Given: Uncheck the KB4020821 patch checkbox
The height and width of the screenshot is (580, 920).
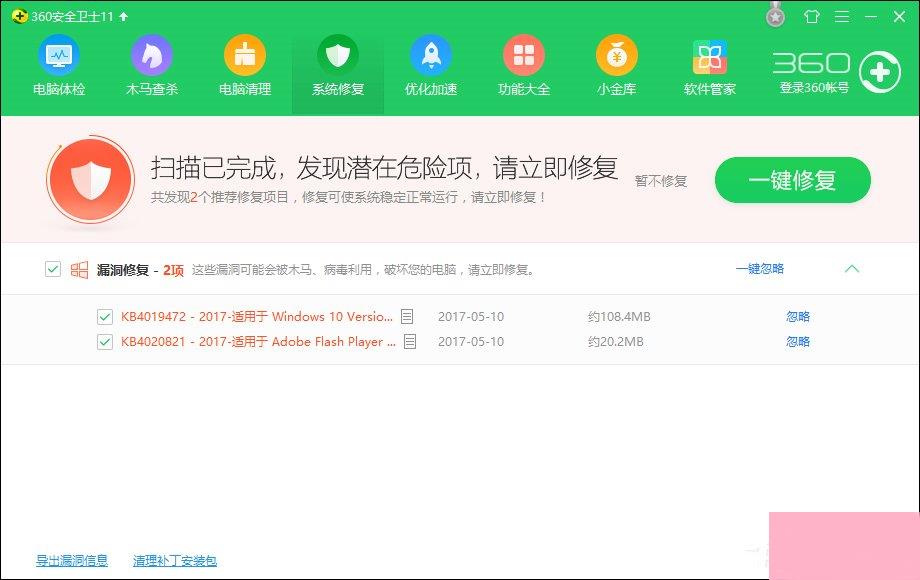Looking at the screenshot, I should click(105, 341).
